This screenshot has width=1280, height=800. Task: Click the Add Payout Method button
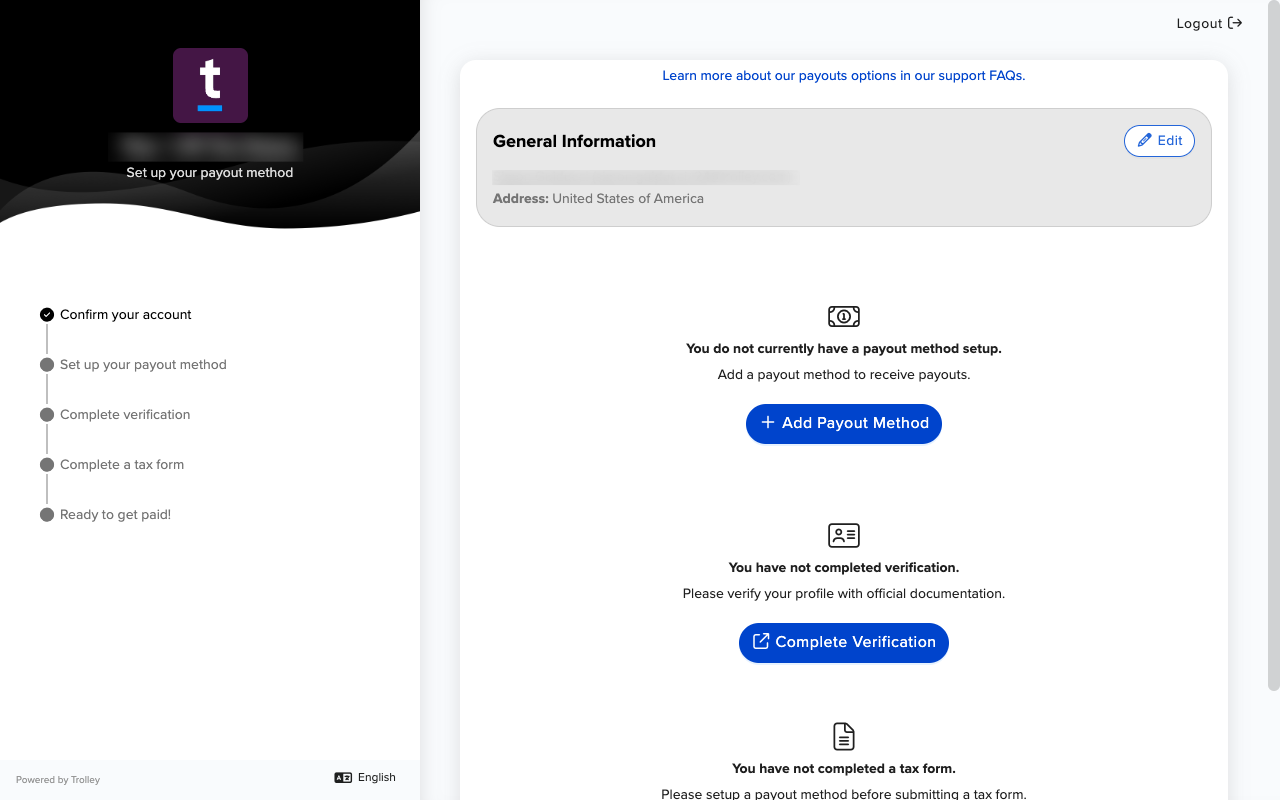(844, 424)
